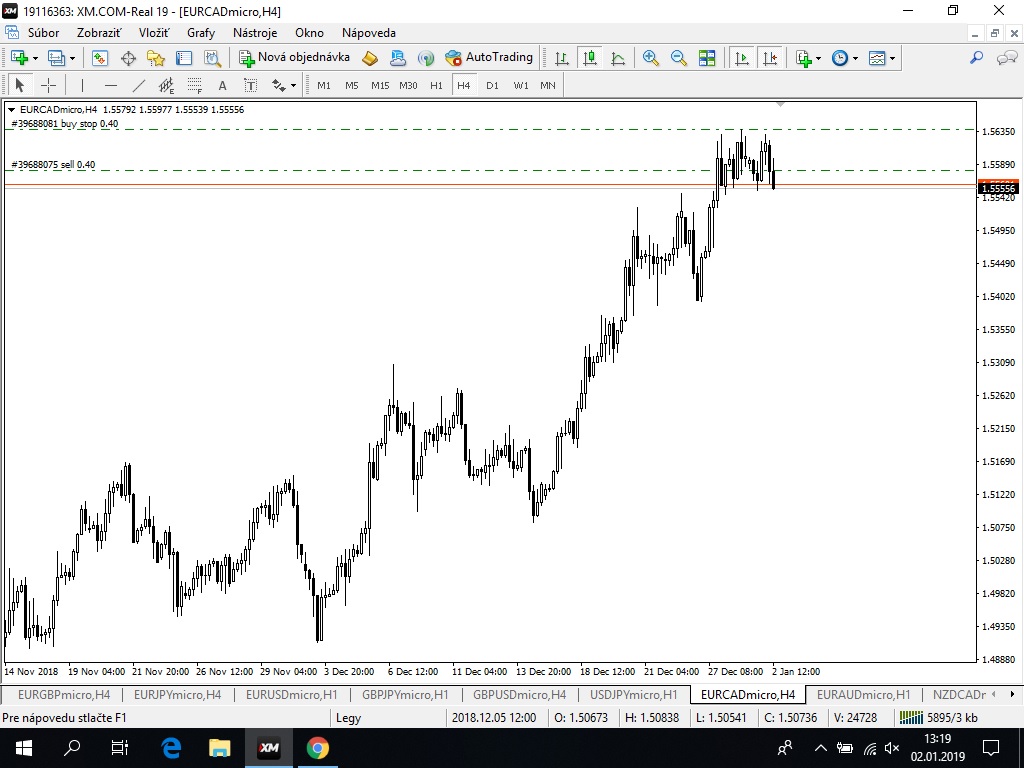Screen dimensions: 1024x768
Task: Select the horizontal line drawing tool
Action: 111,85
